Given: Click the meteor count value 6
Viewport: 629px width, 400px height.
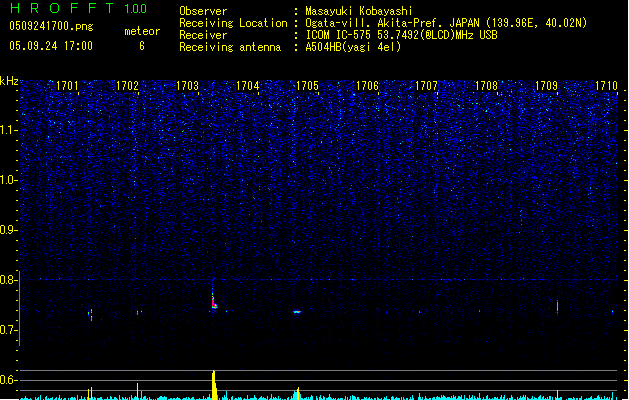Looking at the screenshot, I should (142, 46).
